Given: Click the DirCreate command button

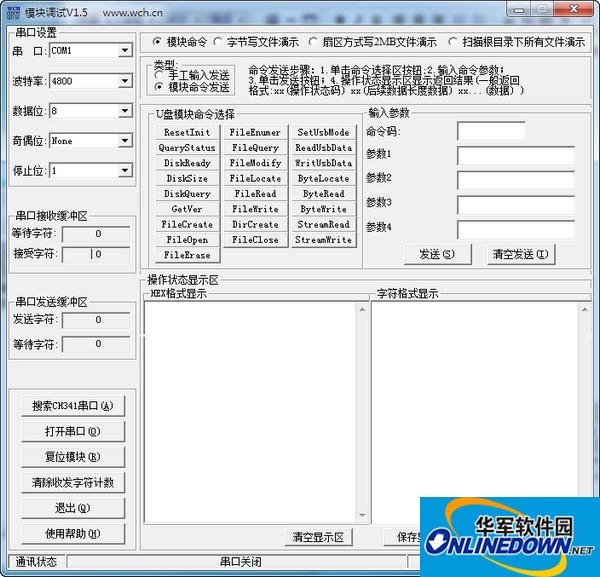Looking at the screenshot, I should 255,224.
